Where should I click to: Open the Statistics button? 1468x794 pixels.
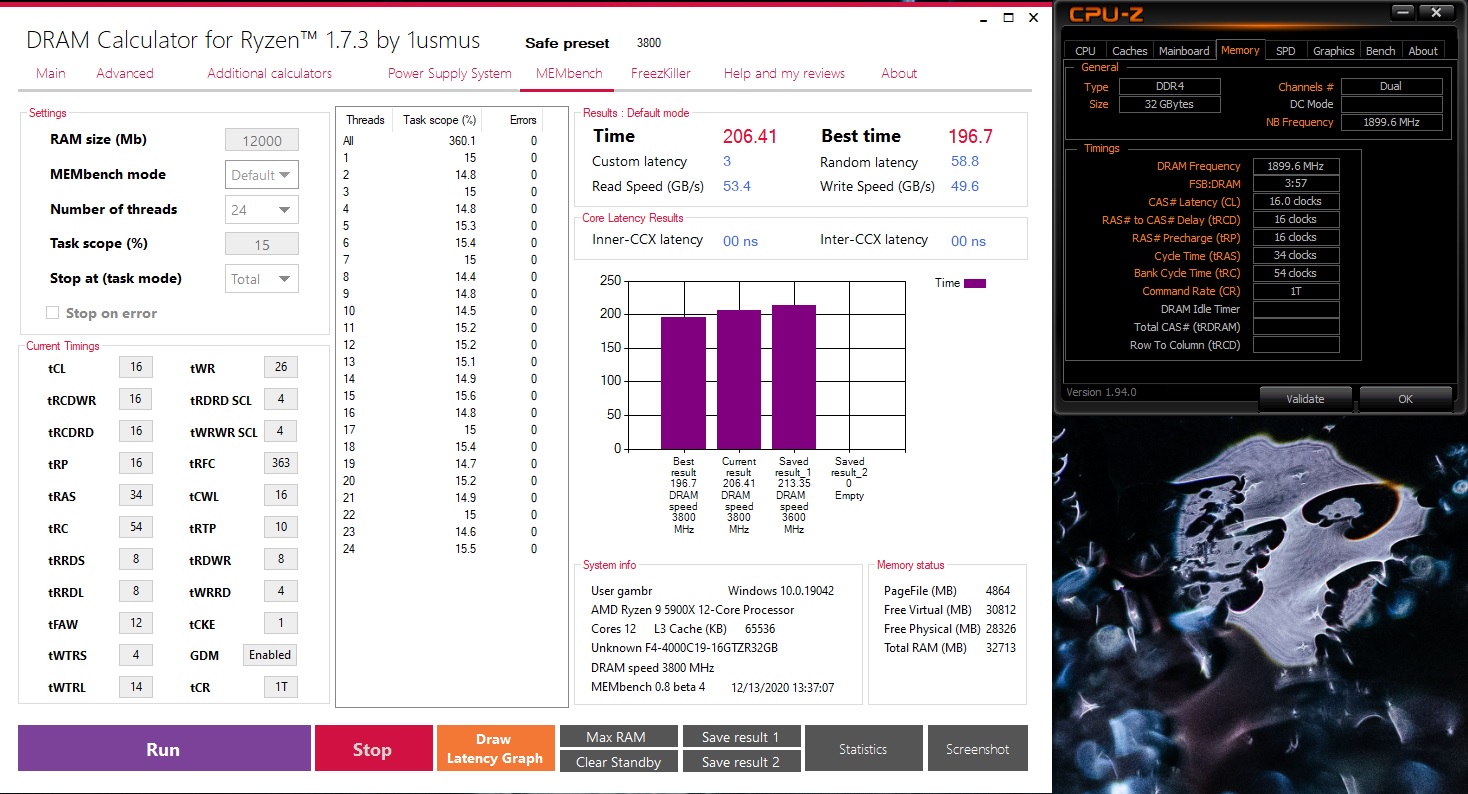coord(863,749)
